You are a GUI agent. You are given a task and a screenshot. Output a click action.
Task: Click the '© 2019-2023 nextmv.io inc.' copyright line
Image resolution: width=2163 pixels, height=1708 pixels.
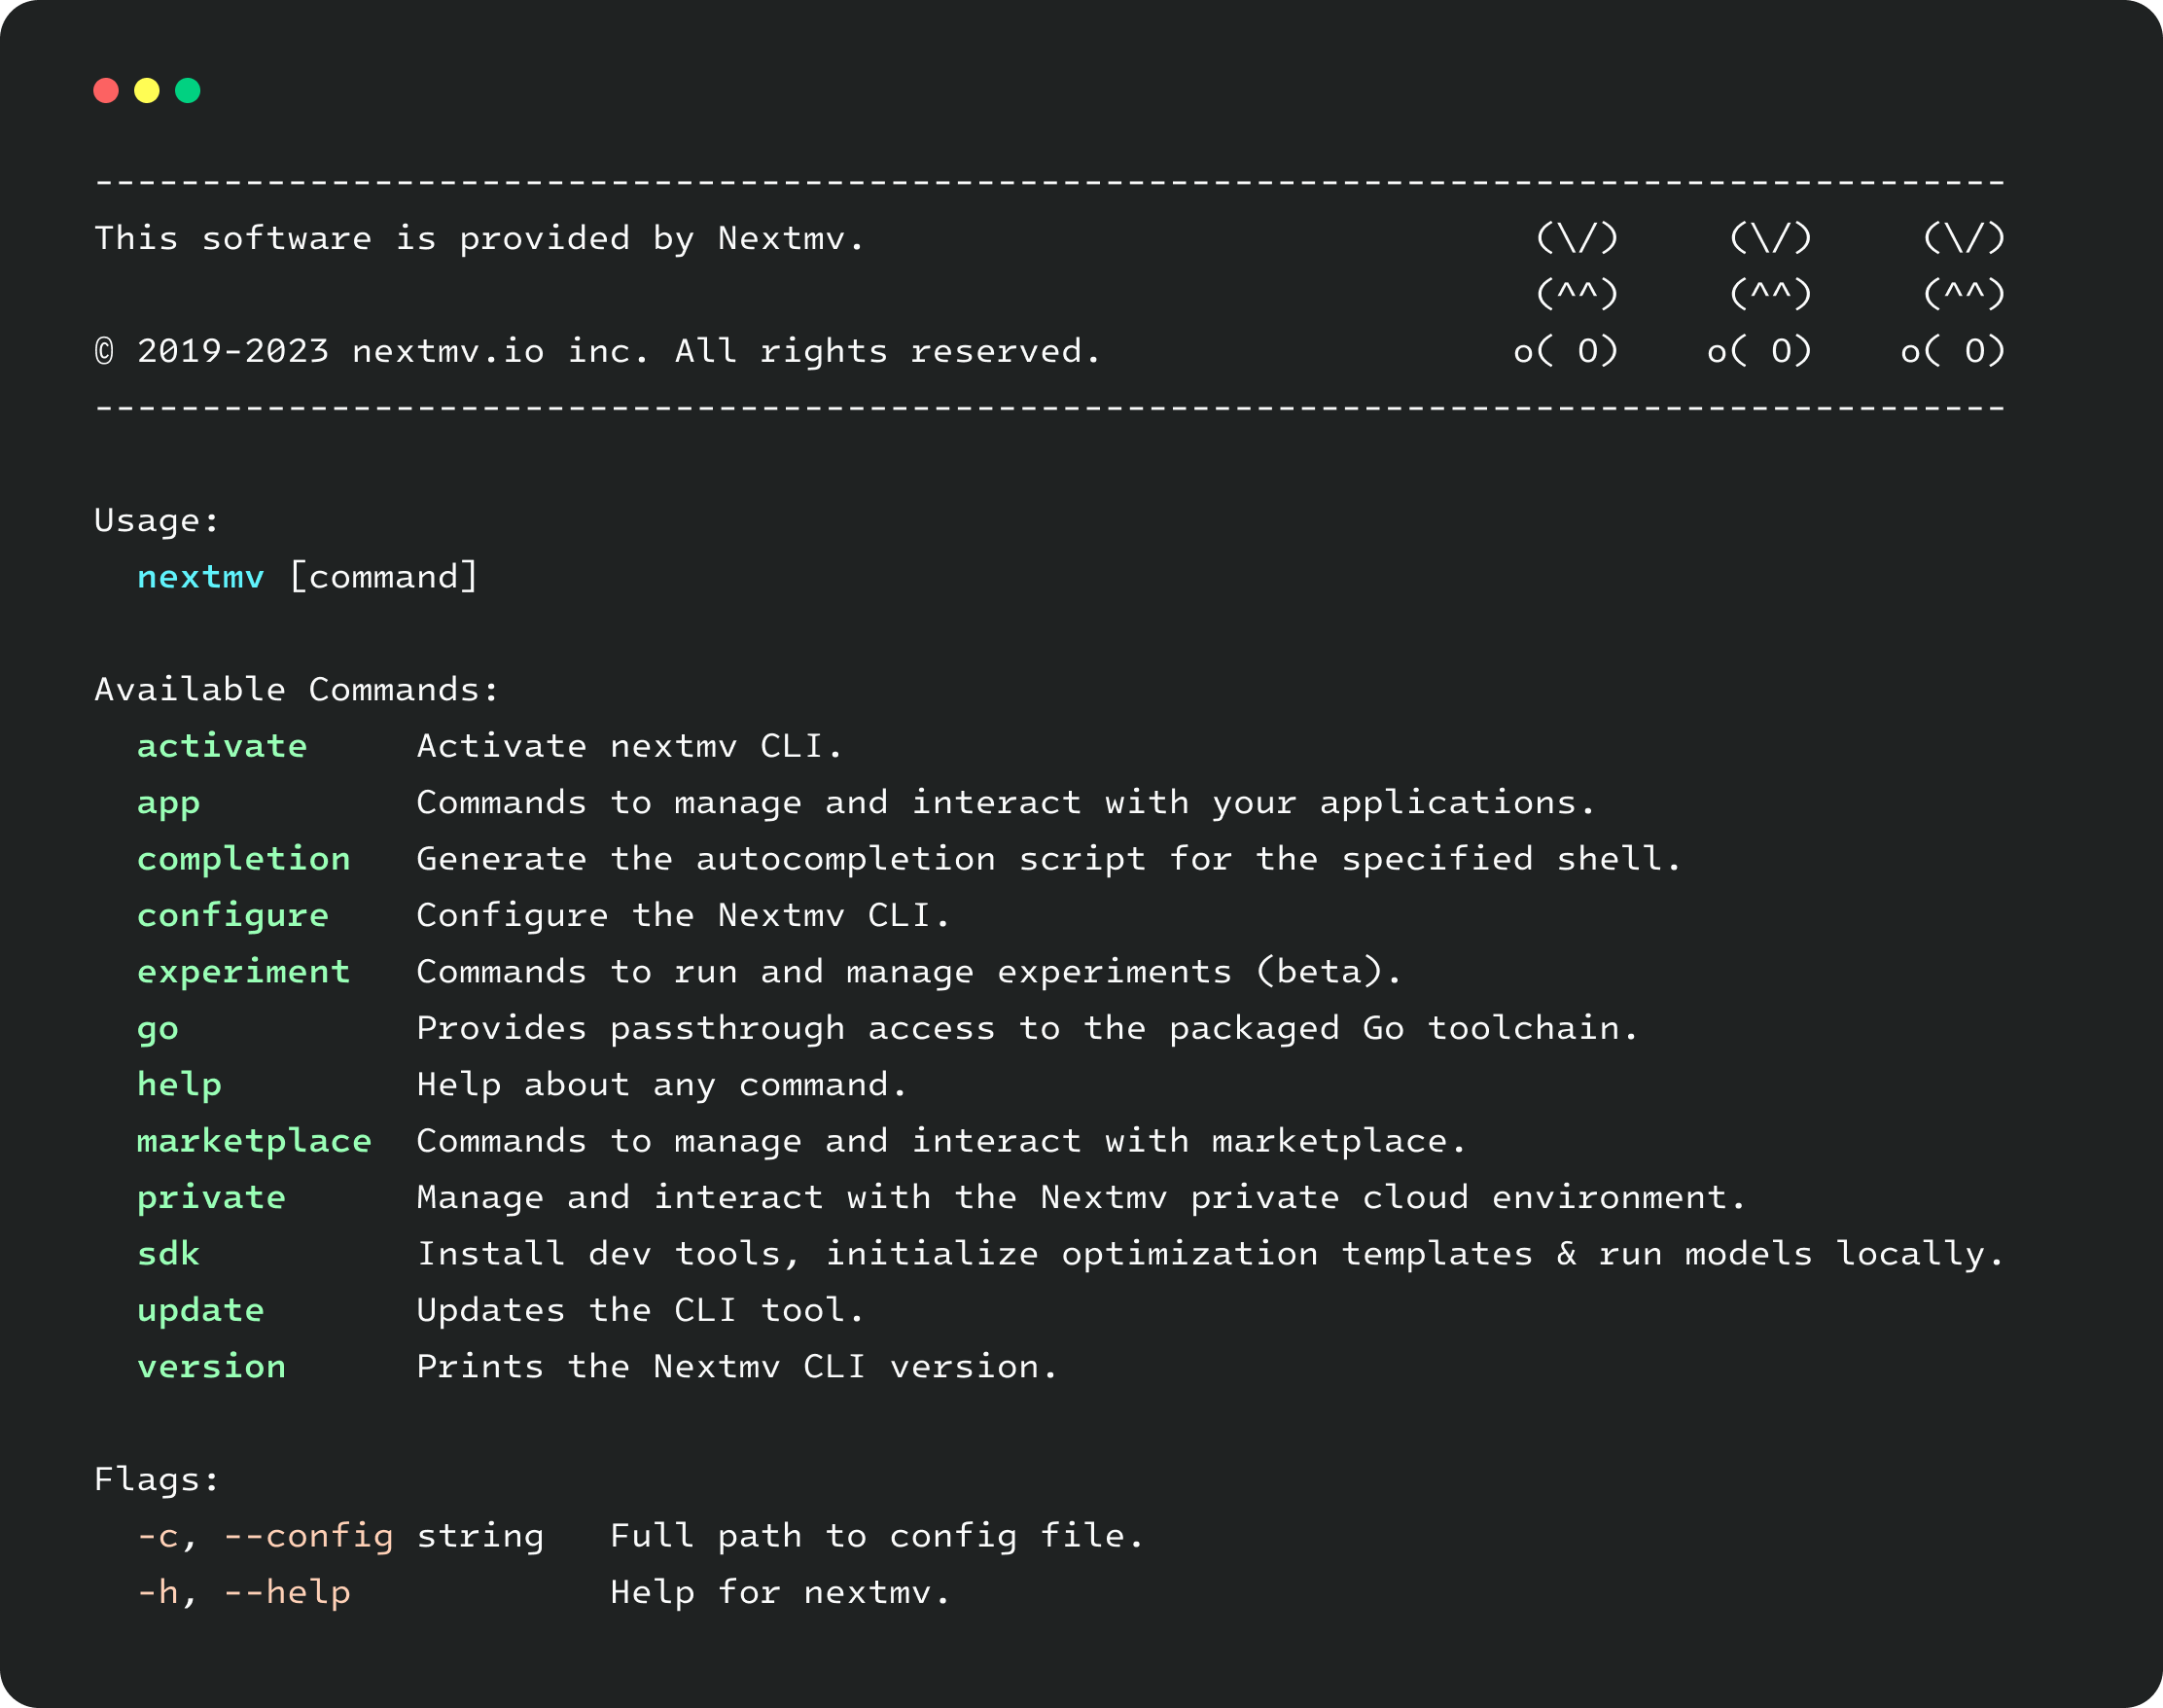click(x=598, y=352)
